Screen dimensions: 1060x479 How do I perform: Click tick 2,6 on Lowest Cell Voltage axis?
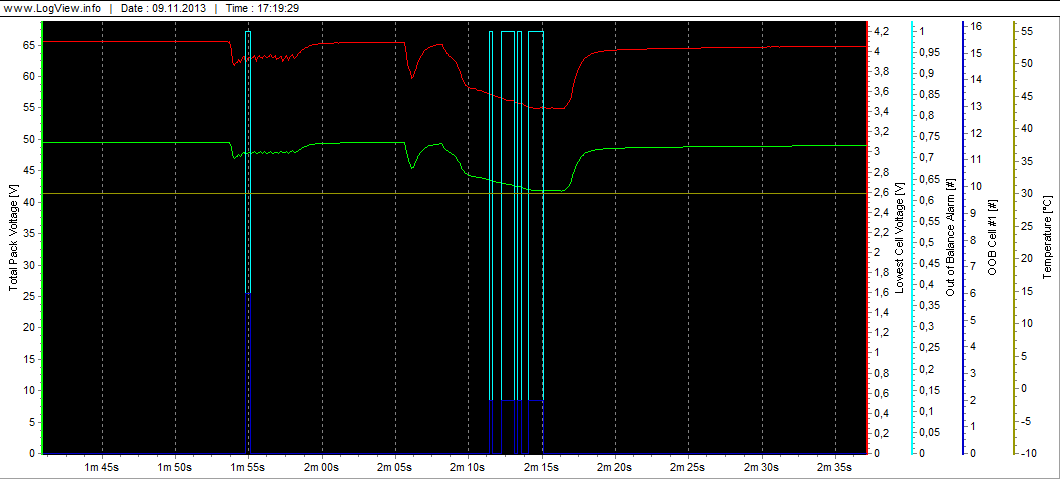[880, 192]
